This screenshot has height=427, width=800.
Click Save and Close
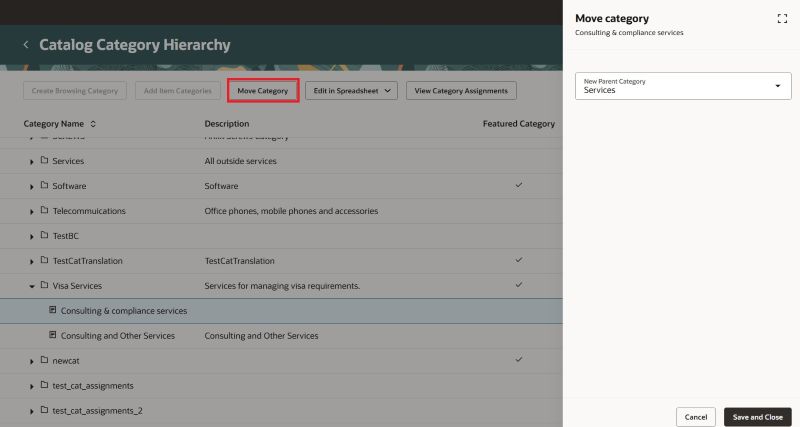point(758,417)
